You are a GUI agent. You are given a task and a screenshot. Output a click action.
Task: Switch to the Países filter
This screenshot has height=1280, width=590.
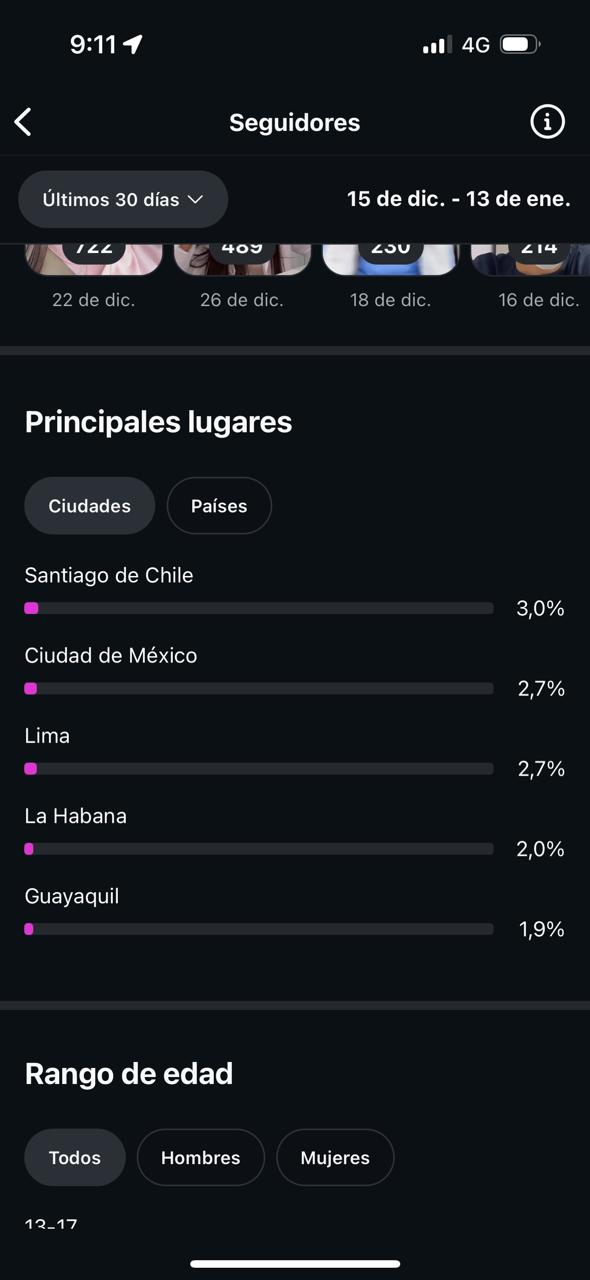pos(219,505)
